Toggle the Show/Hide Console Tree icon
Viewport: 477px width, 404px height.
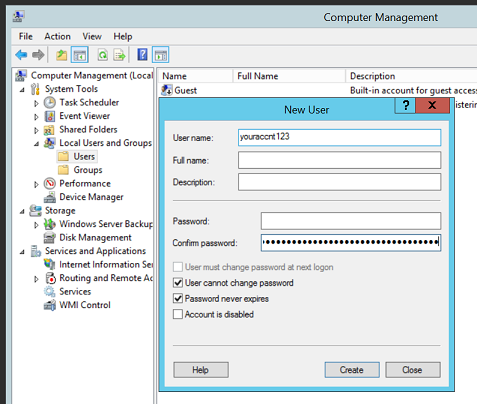[79, 55]
